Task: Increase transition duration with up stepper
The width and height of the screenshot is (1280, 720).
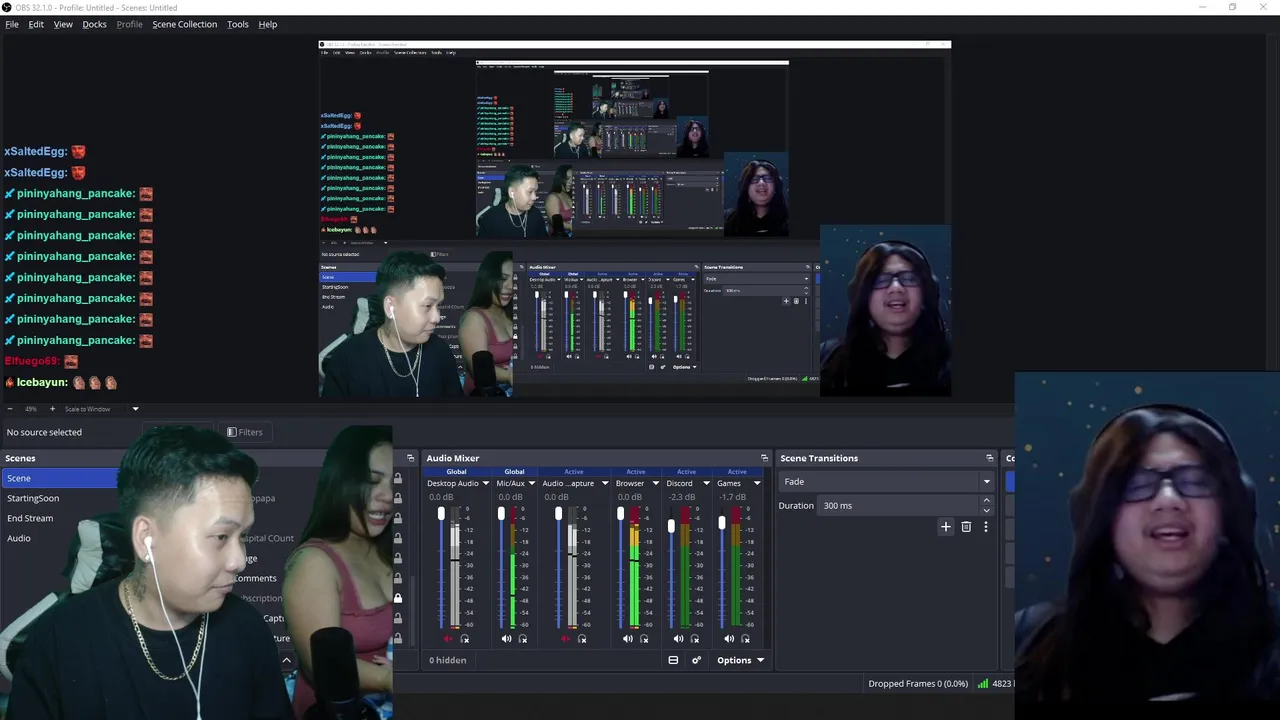Action: pyautogui.click(x=987, y=501)
